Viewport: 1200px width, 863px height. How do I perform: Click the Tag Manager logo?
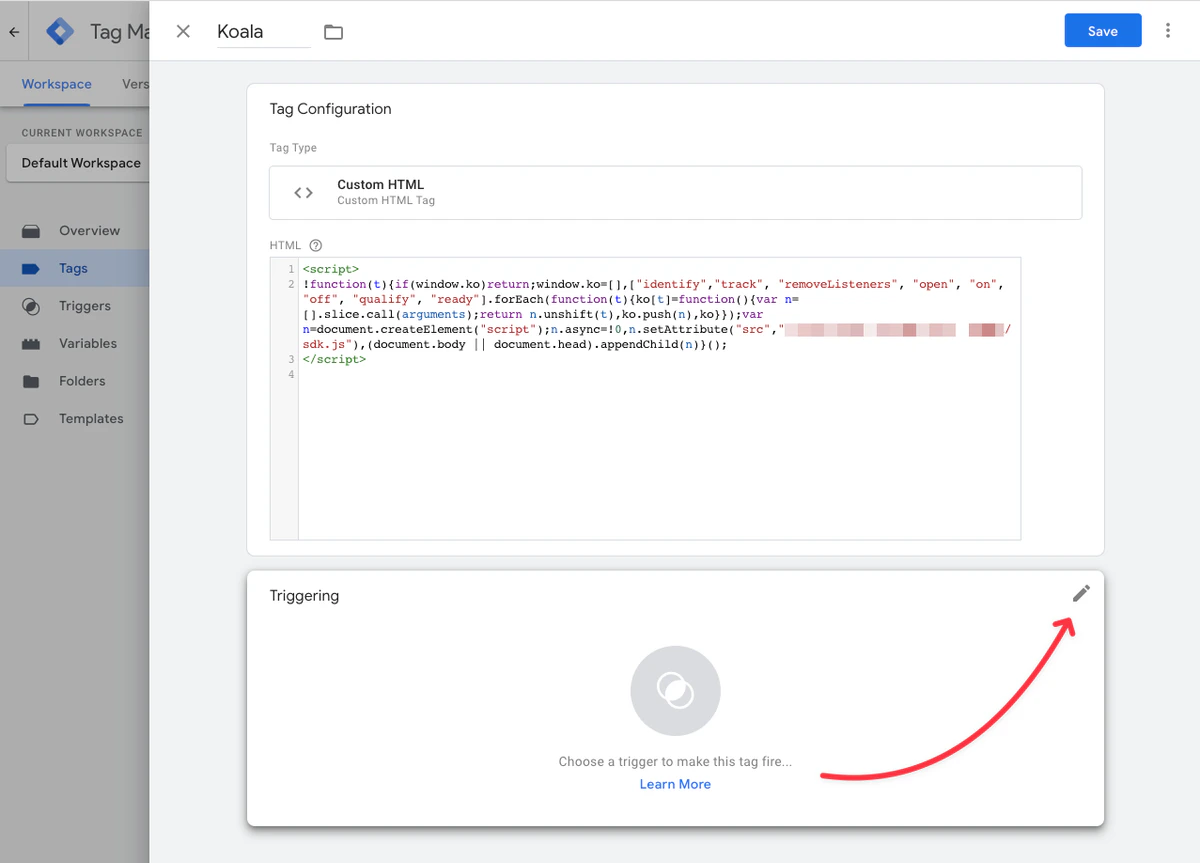(61, 32)
